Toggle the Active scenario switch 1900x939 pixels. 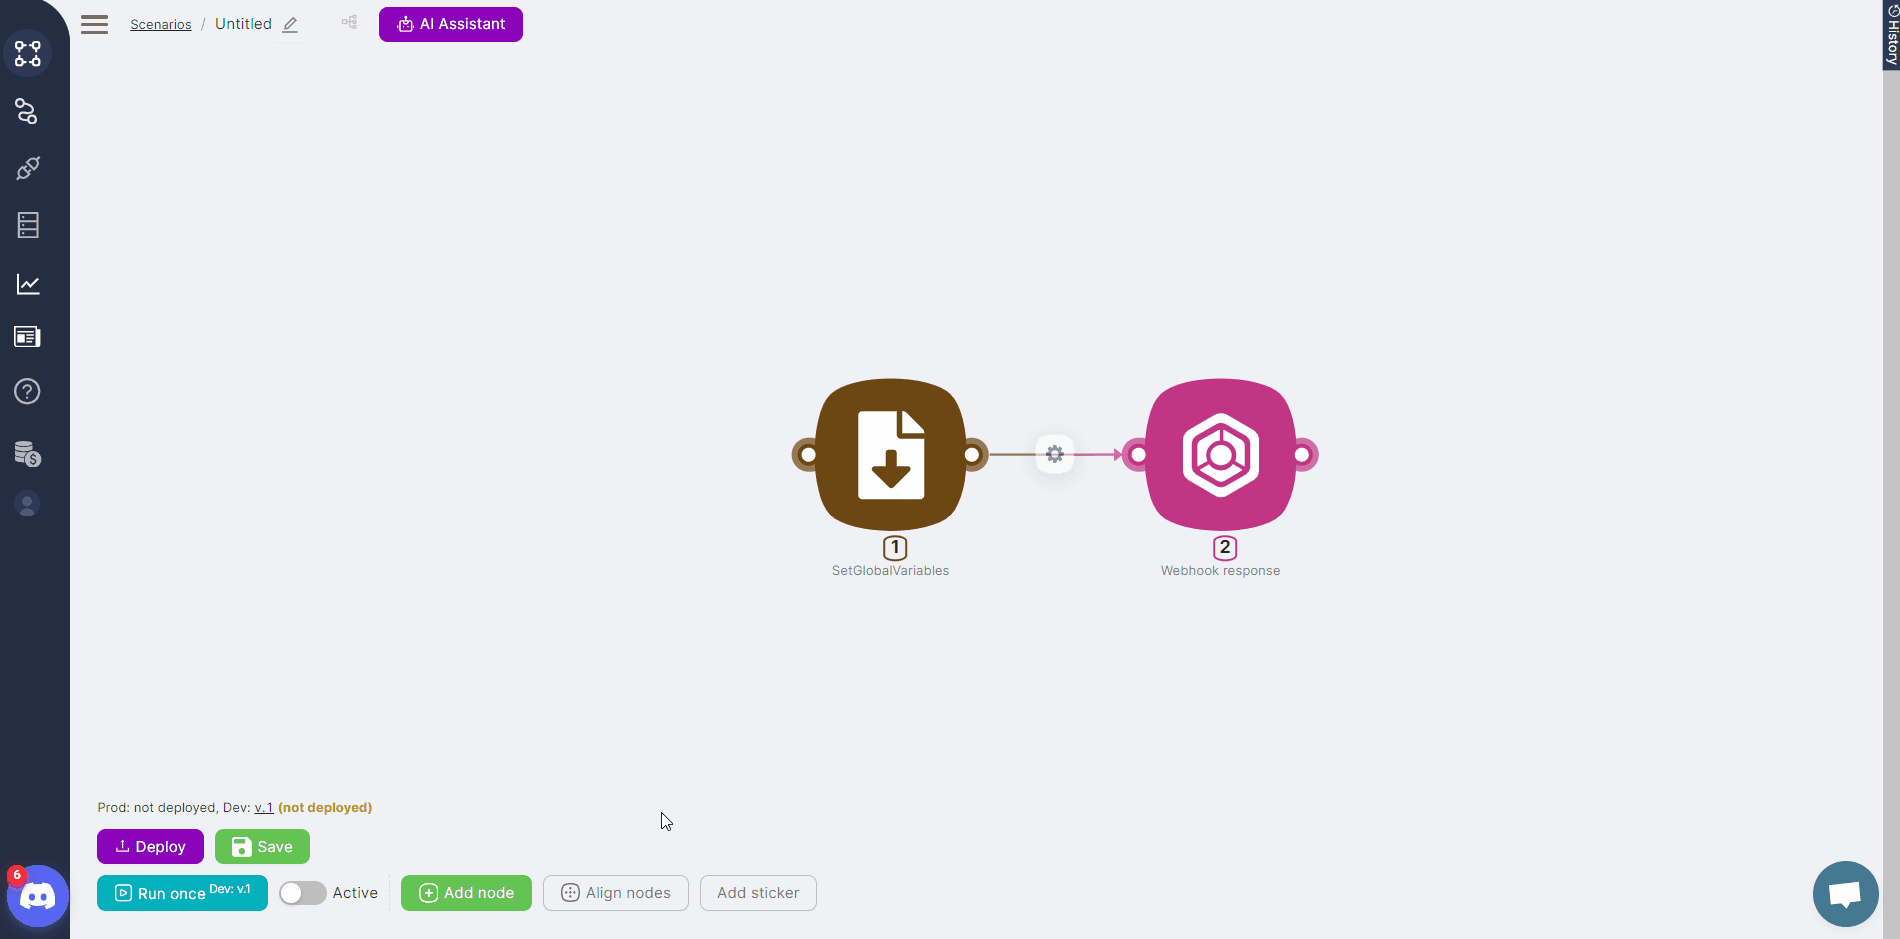point(302,893)
